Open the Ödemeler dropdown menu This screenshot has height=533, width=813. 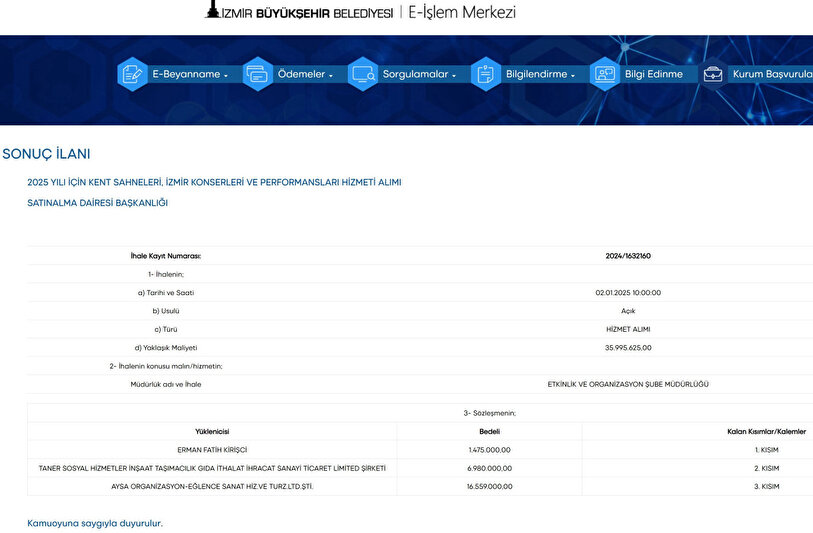(305, 75)
